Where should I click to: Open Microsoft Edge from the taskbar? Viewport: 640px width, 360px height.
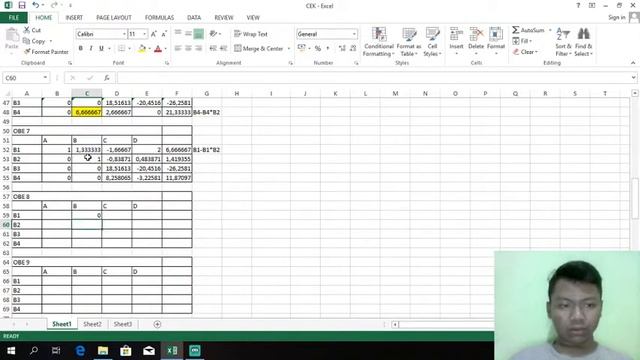coord(80,351)
